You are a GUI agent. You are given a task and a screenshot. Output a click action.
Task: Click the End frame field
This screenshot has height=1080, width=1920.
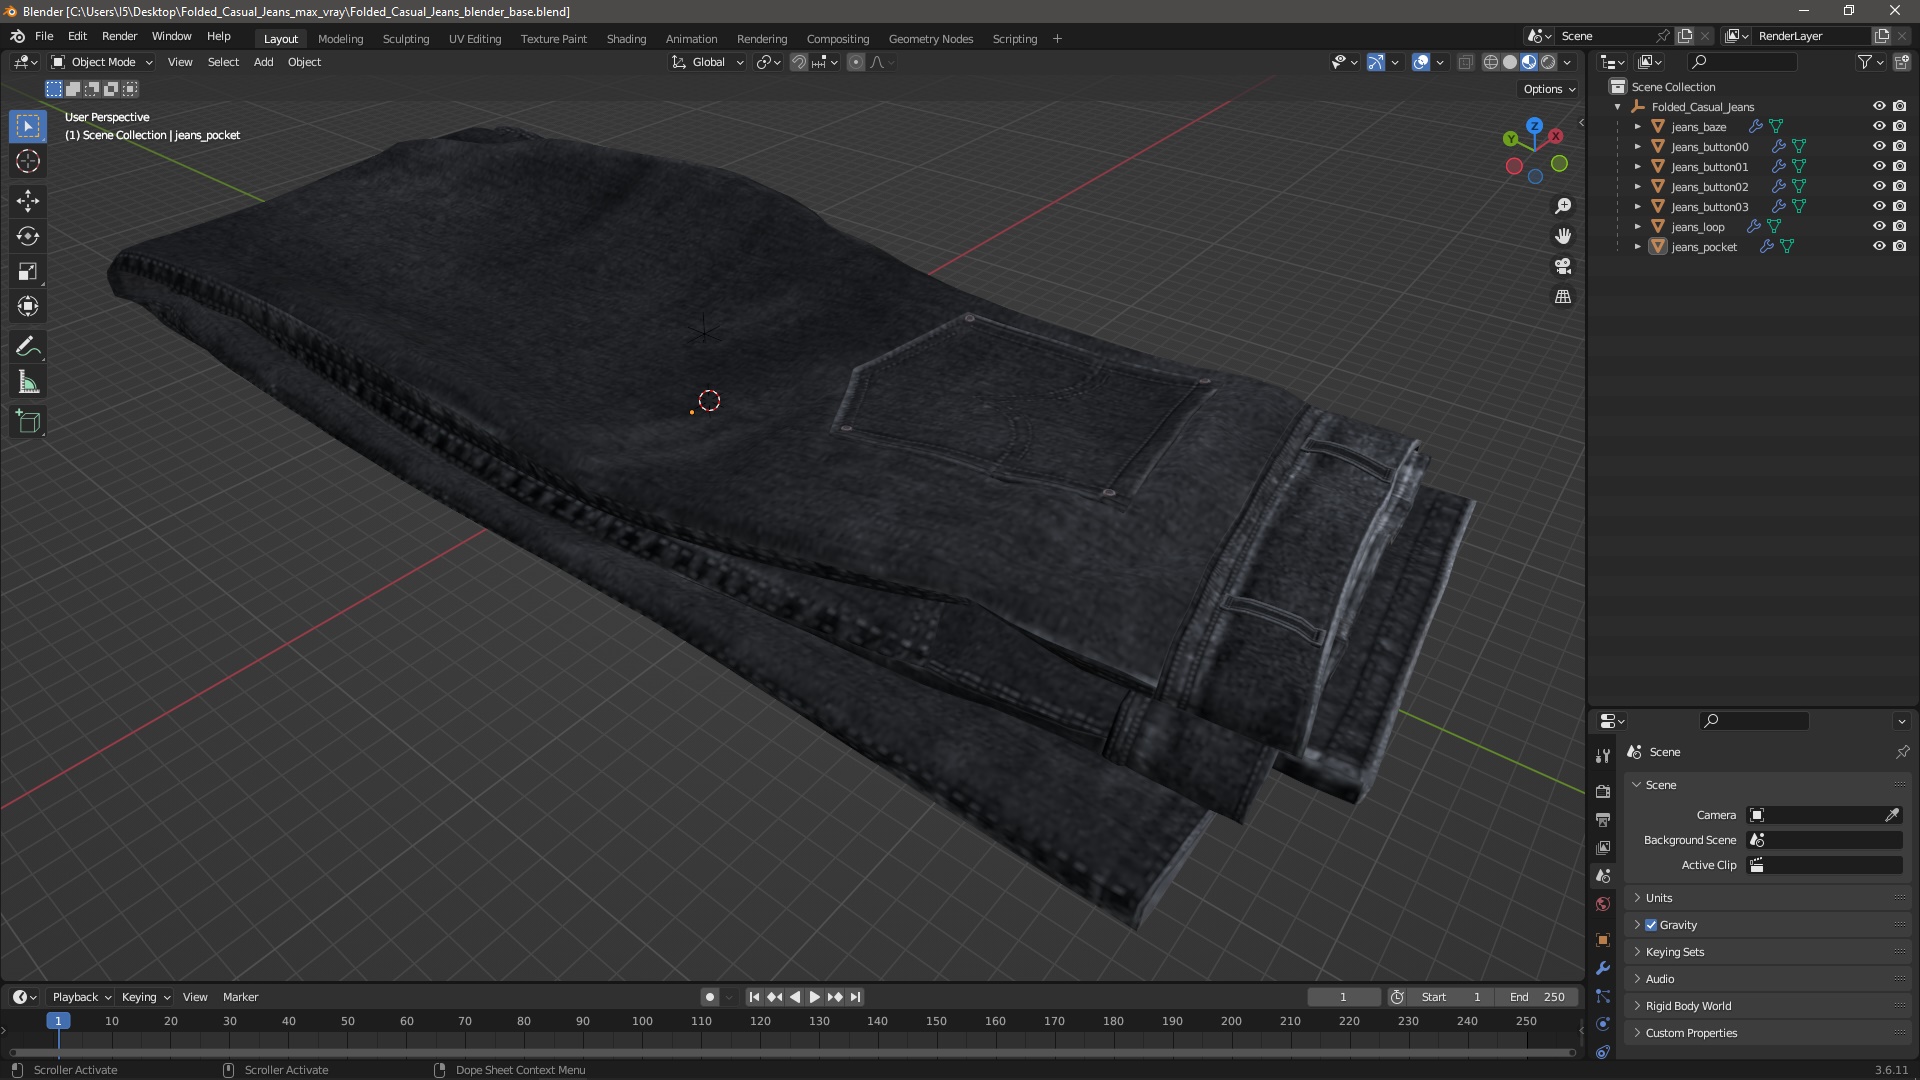click(x=1537, y=997)
